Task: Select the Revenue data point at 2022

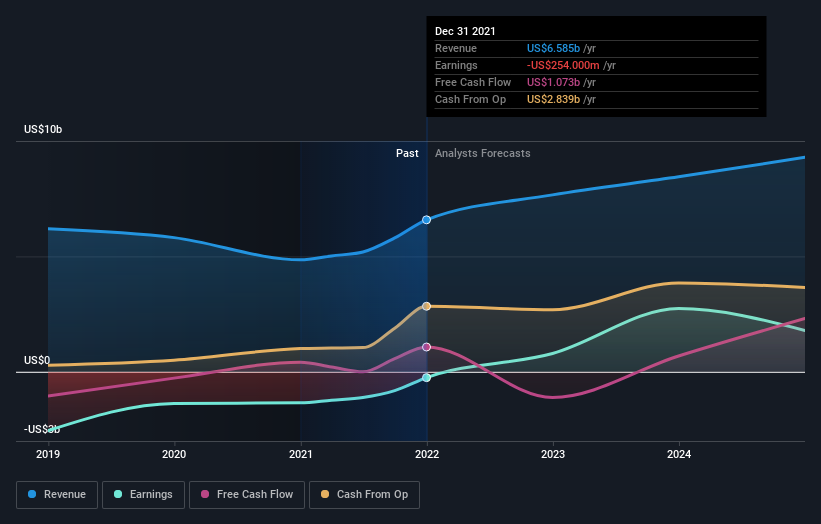Action: coord(427,220)
